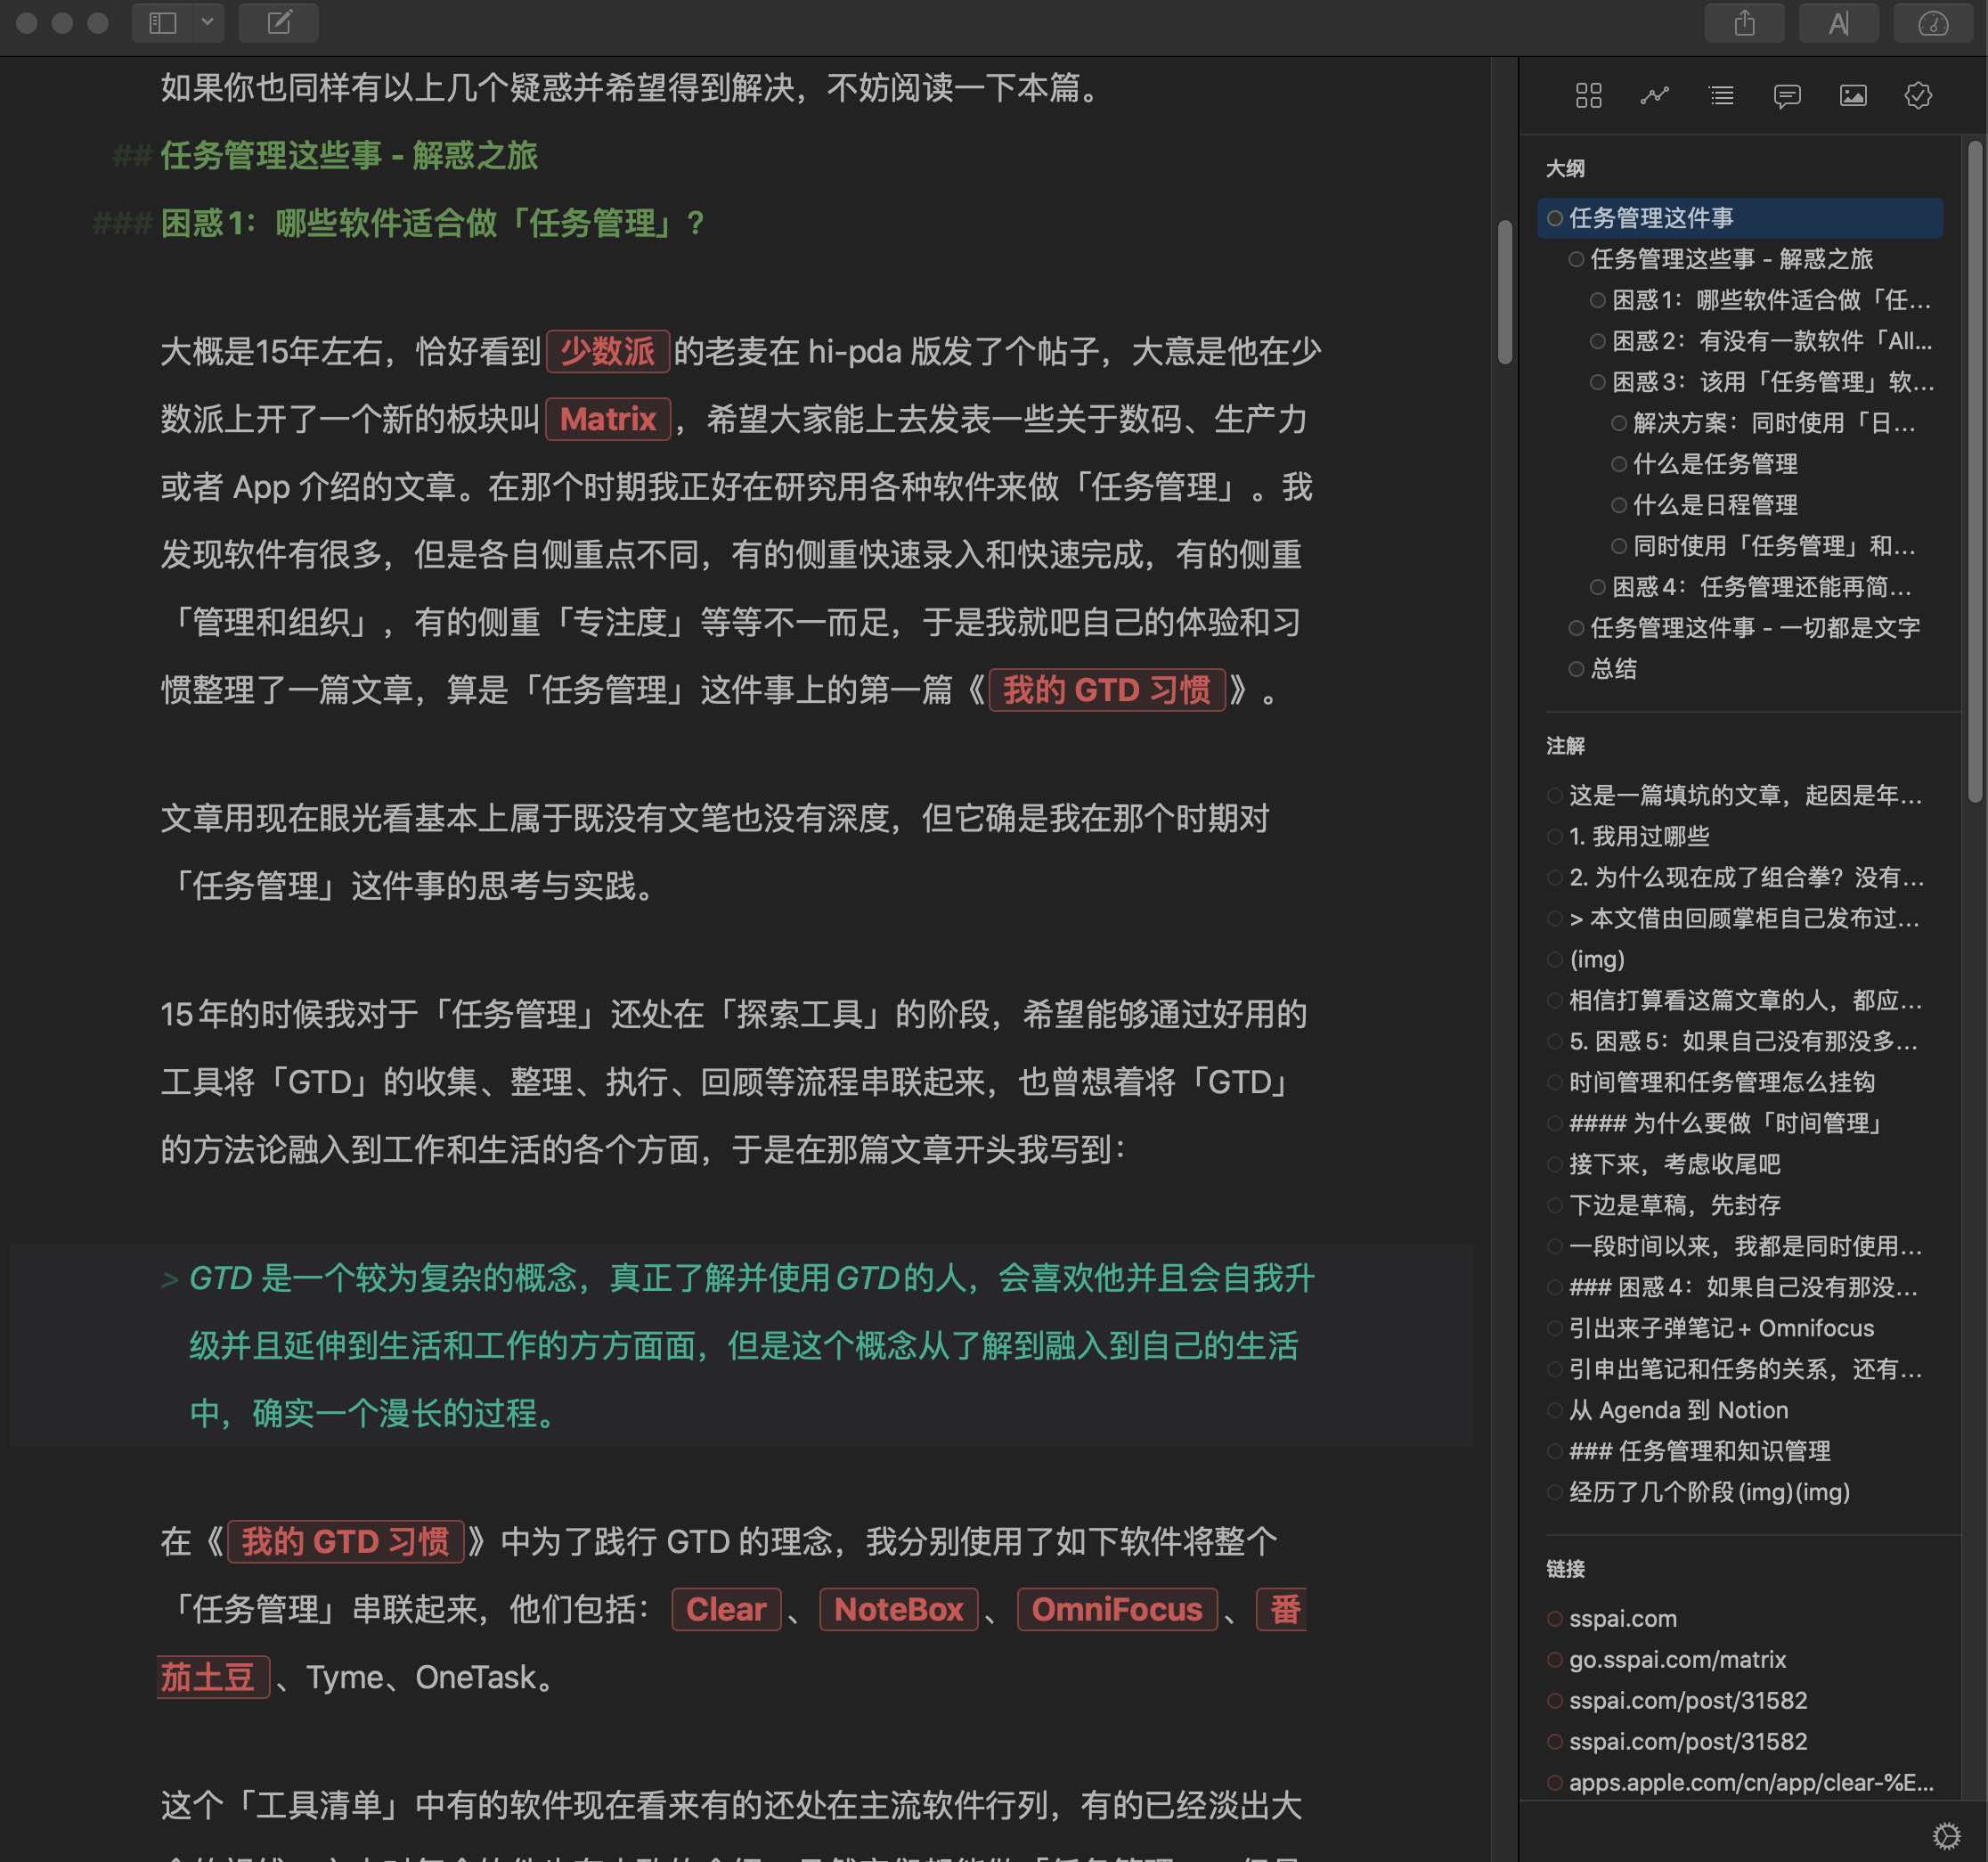Viewport: 1988px width, 1862px height.
Task: Open the revision check badge tab
Action: point(1918,96)
